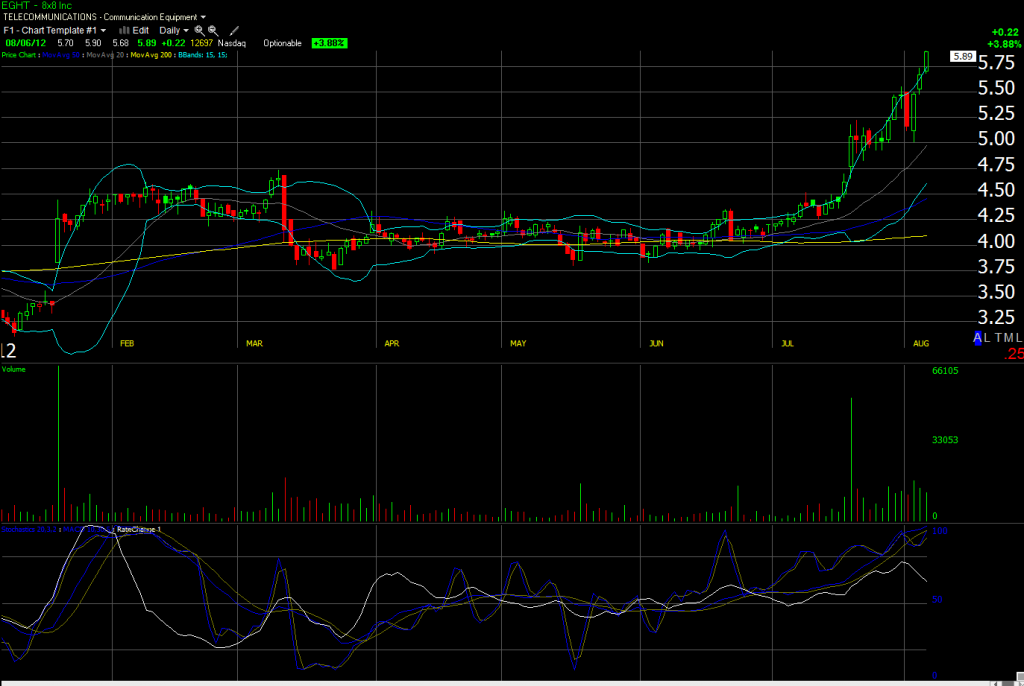Click the JUN month label on time axis
The height and width of the screenshot is (686, 1024).
coord(656,344)
